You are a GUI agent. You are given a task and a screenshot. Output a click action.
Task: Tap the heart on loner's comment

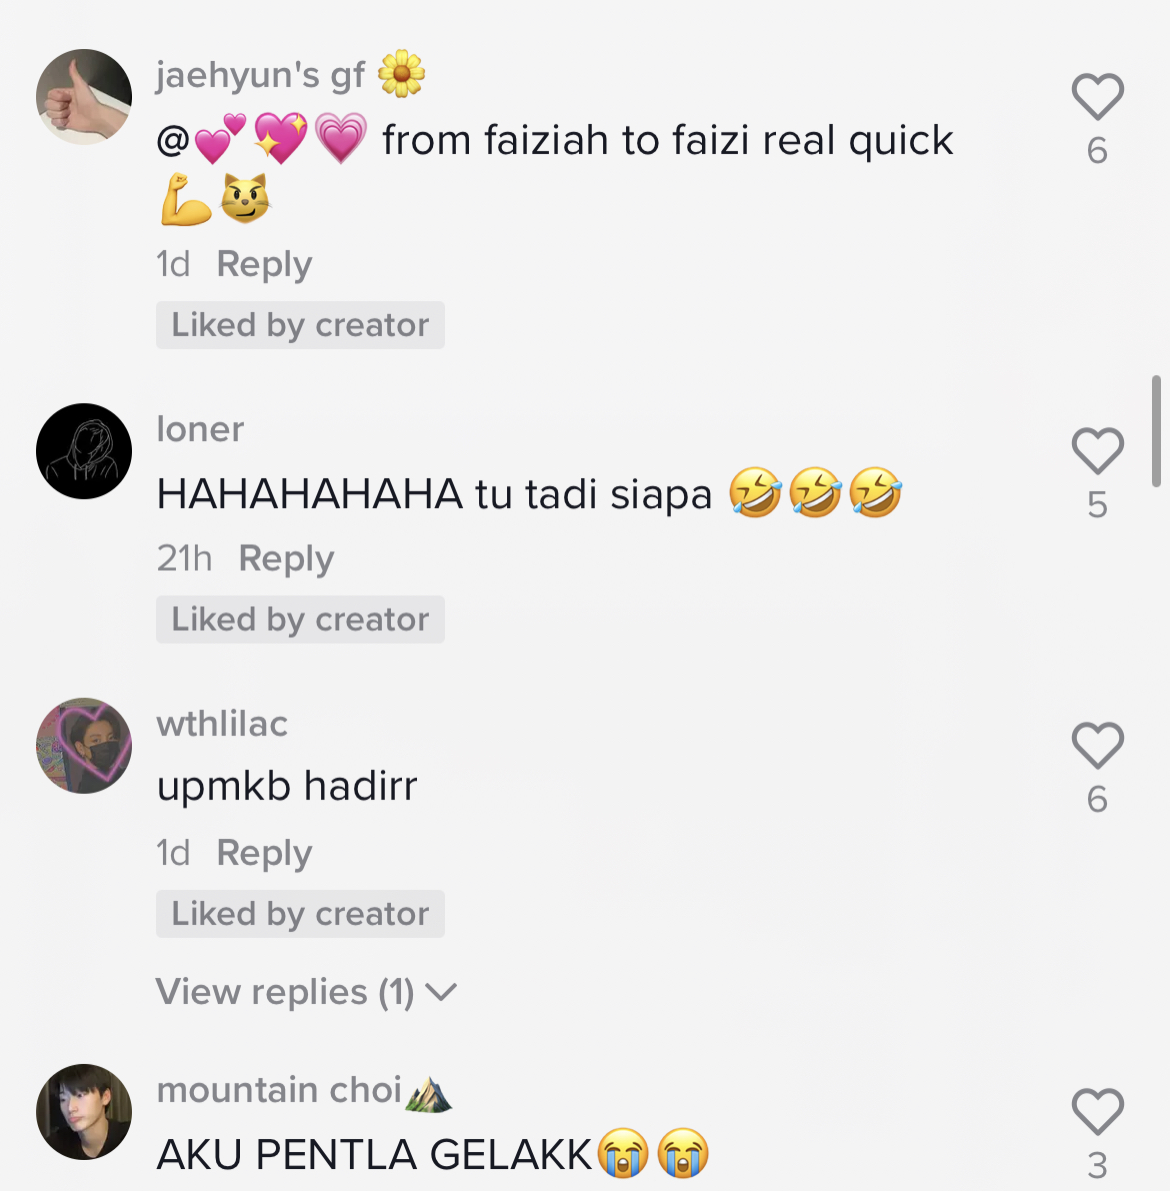[1097, 450]
